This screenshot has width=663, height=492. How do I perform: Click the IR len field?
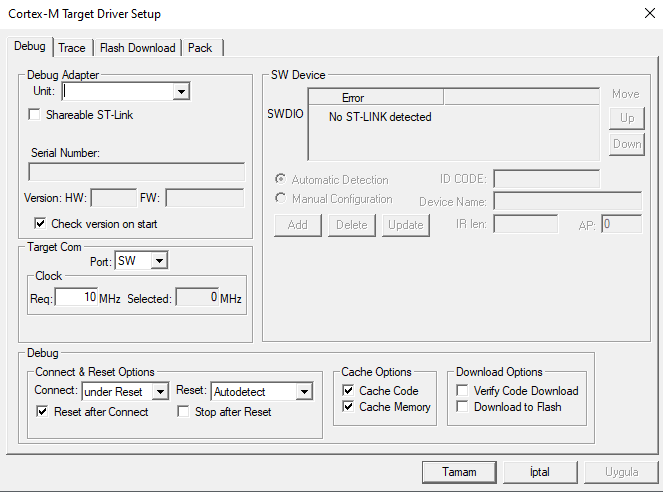[526, 224]
